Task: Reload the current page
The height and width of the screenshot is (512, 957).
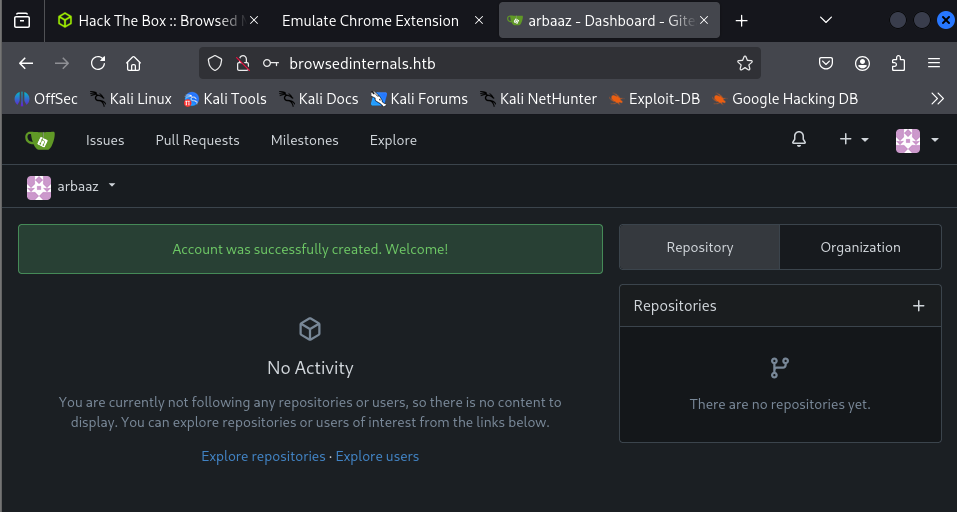Action: pyautogui.click(x=98, y=63)
